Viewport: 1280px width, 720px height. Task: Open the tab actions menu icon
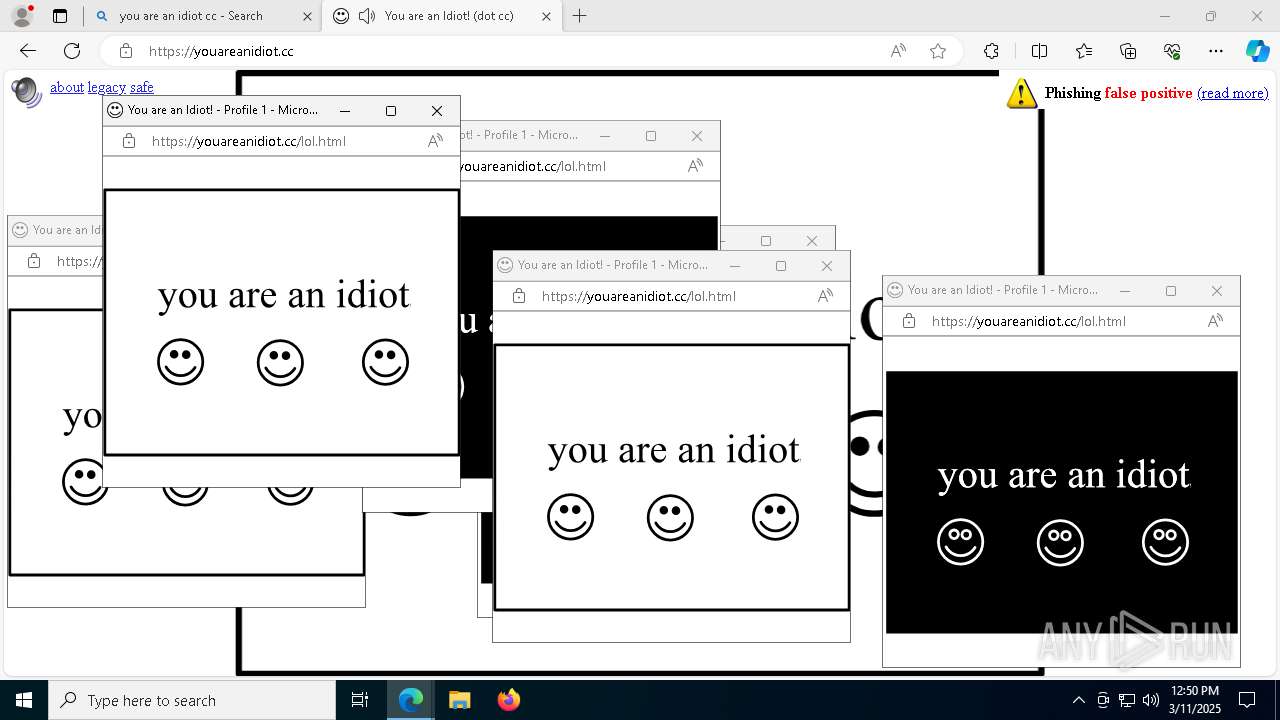coord(60,16)
